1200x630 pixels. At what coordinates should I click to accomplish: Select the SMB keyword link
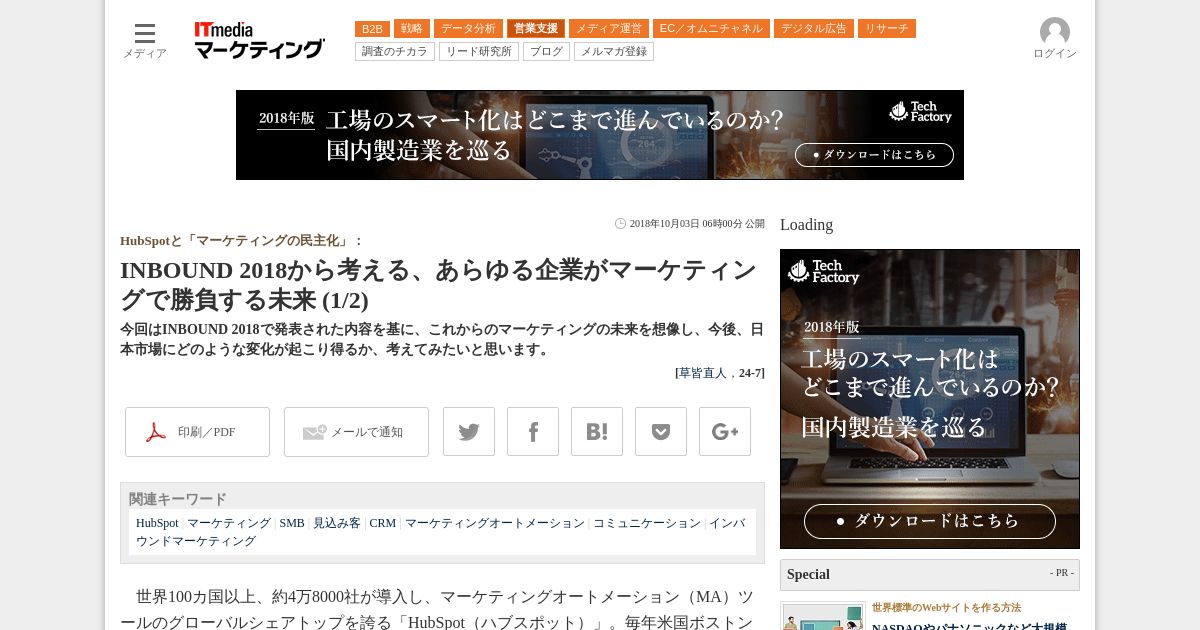click(292, 523)
